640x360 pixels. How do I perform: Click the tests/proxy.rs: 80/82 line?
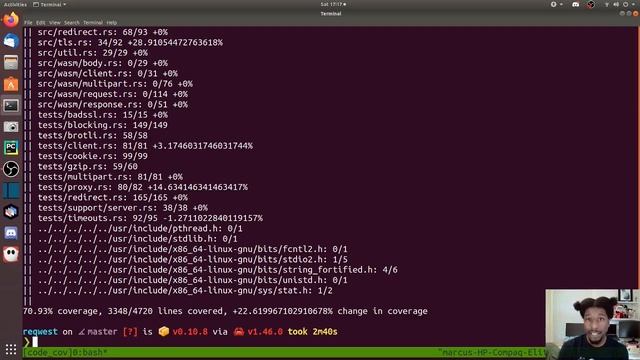tap(143, 187)
